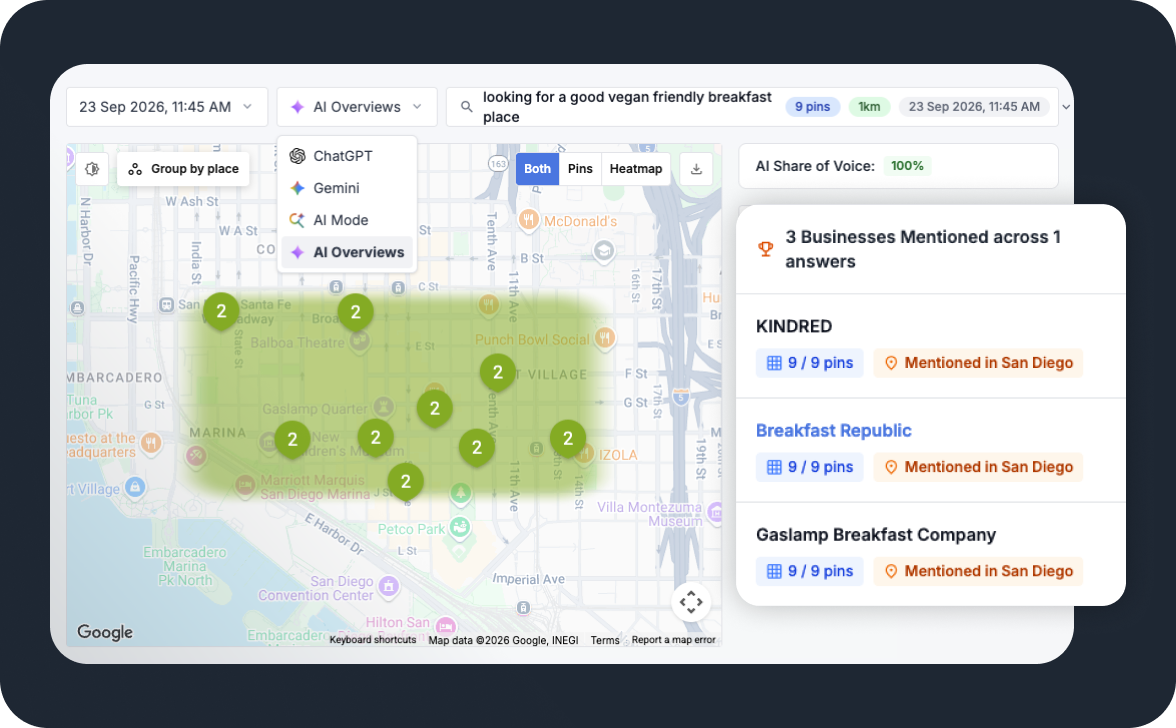This screenshot has height=728, width=1176.
Task: Toggle map fullscreen icon
Action: click(x=691, y=602)
